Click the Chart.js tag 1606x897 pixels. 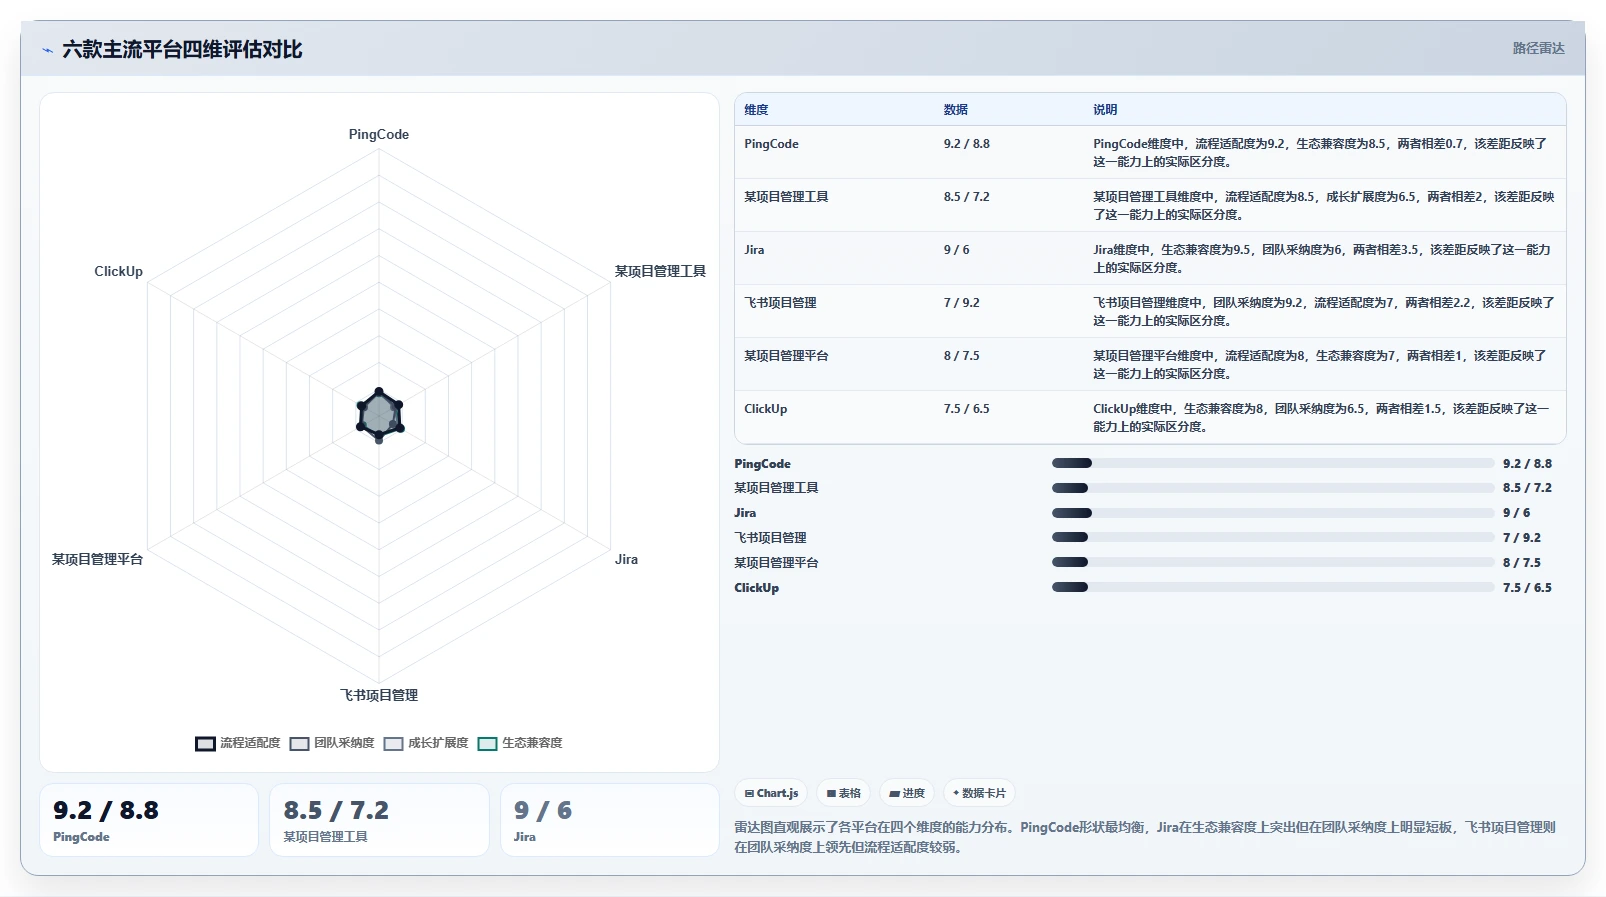point(771,793)
